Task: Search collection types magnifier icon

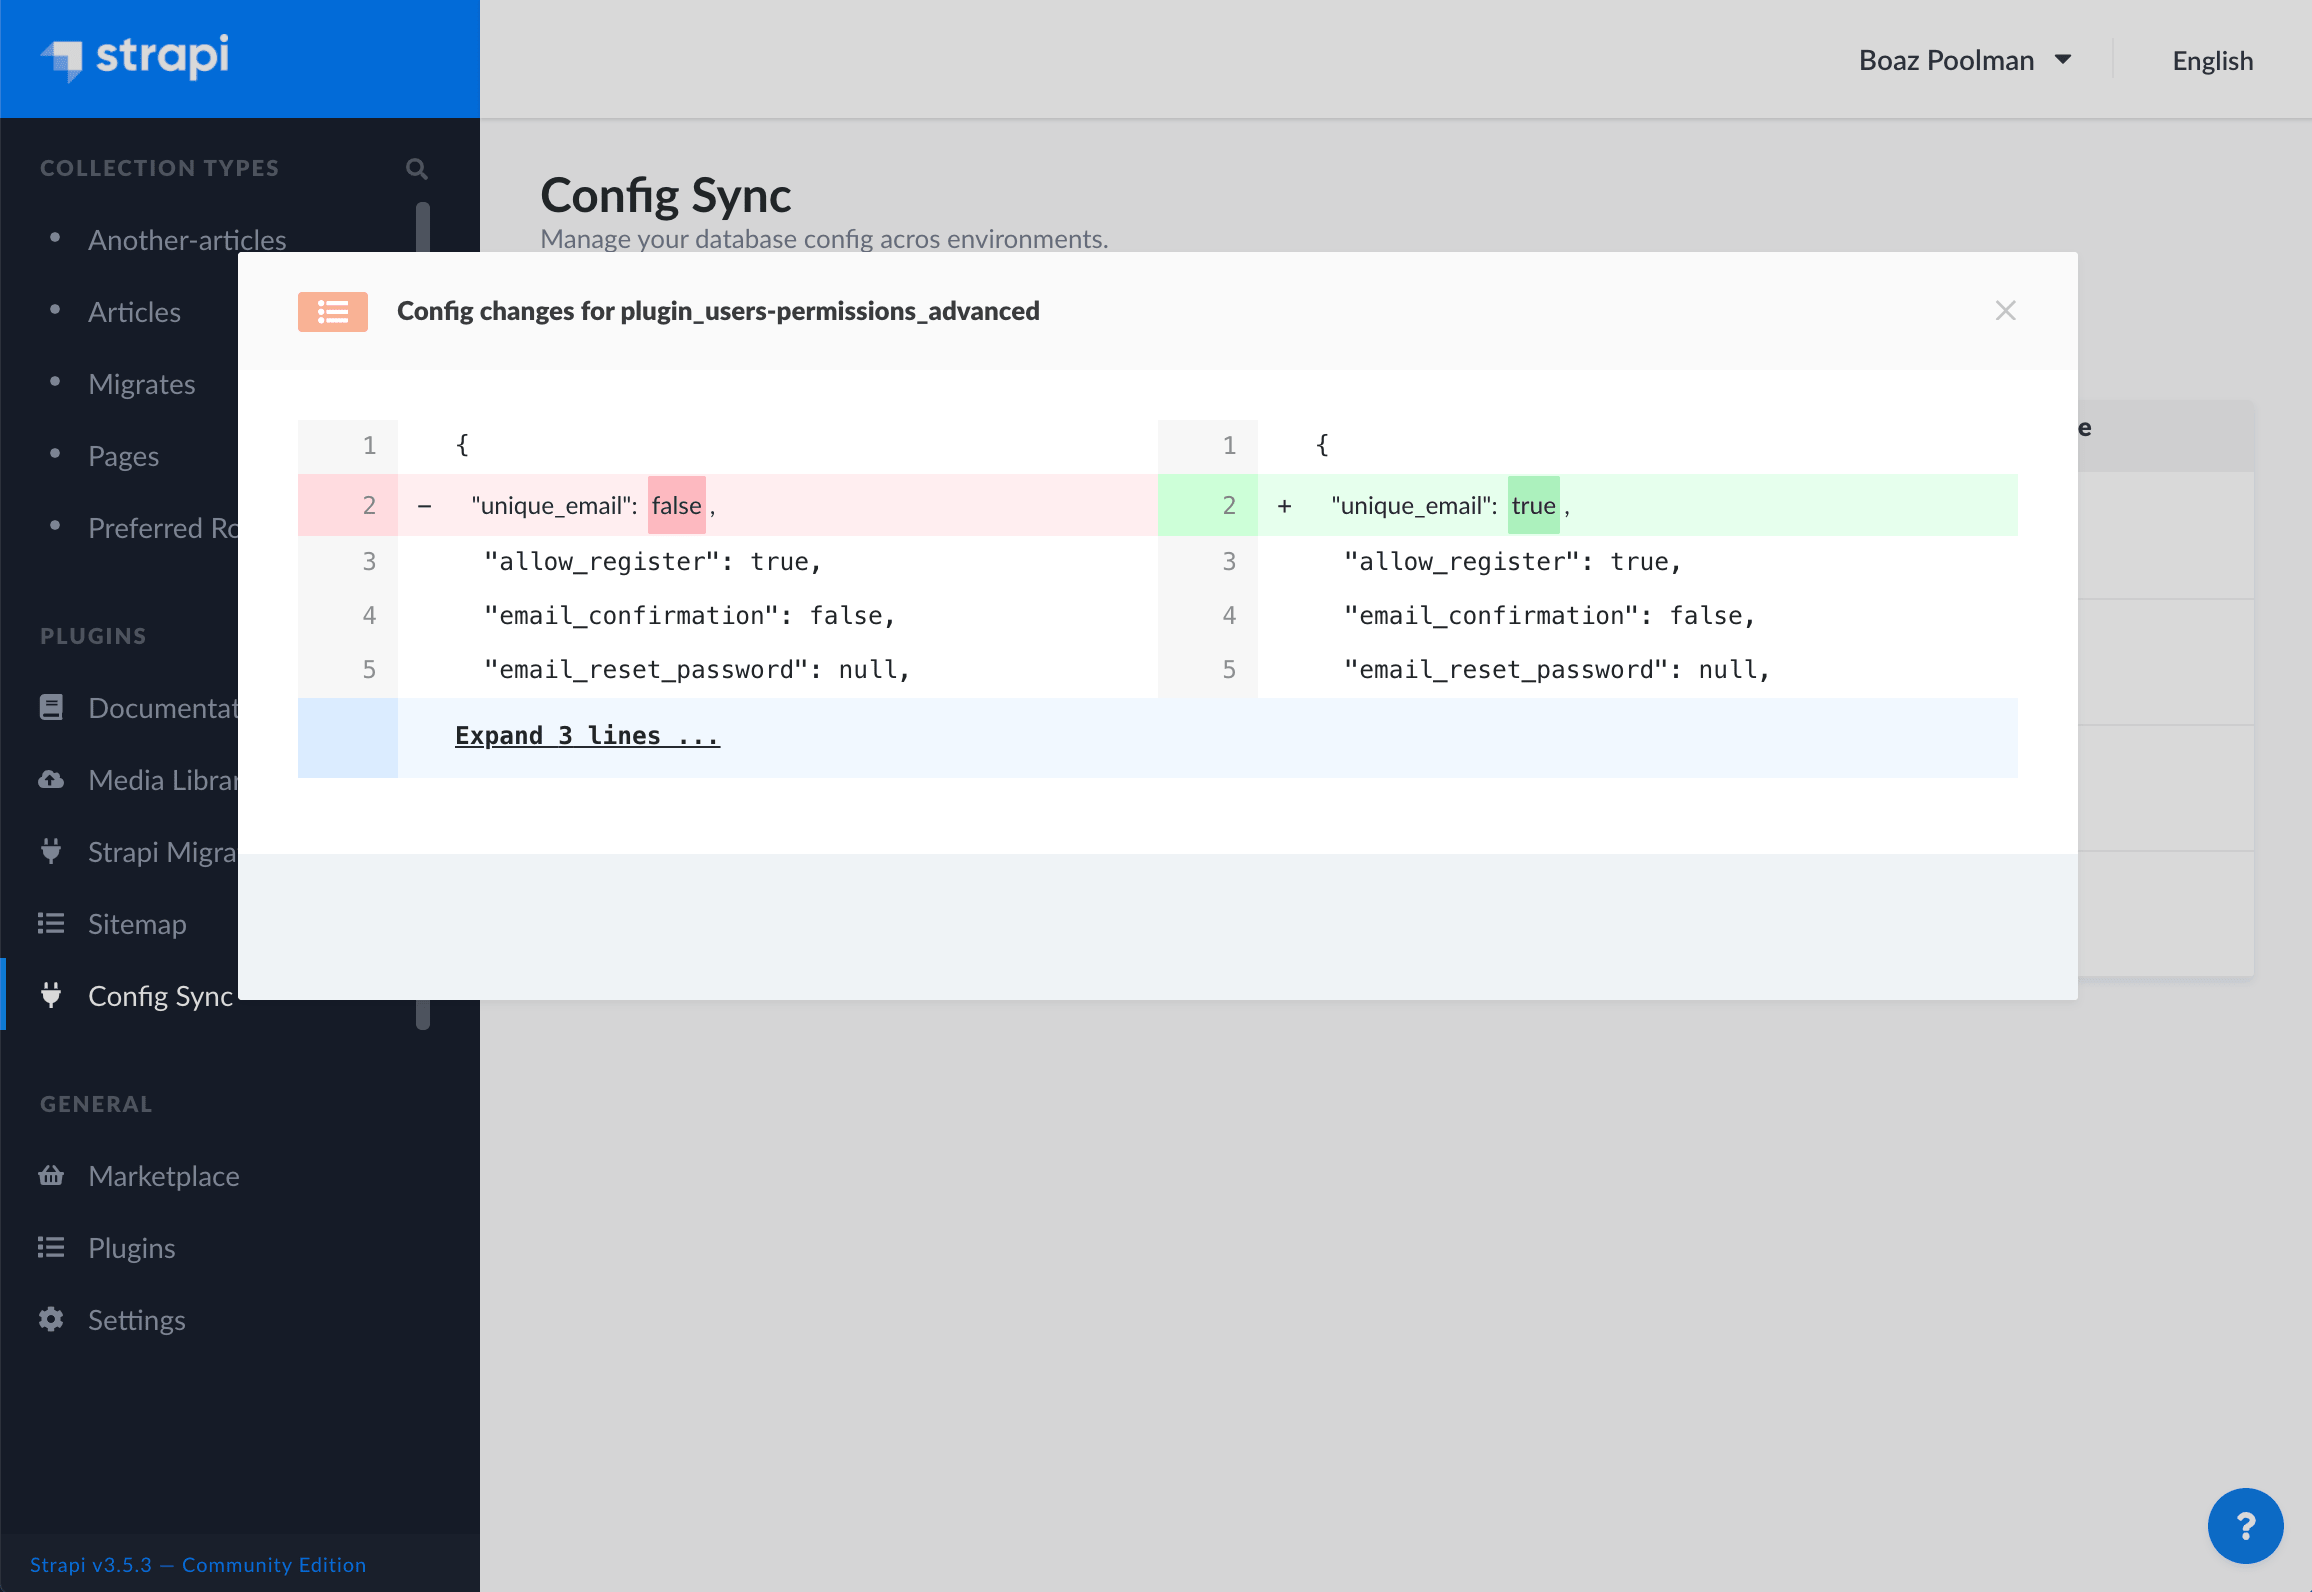Action: pos(417,169)
